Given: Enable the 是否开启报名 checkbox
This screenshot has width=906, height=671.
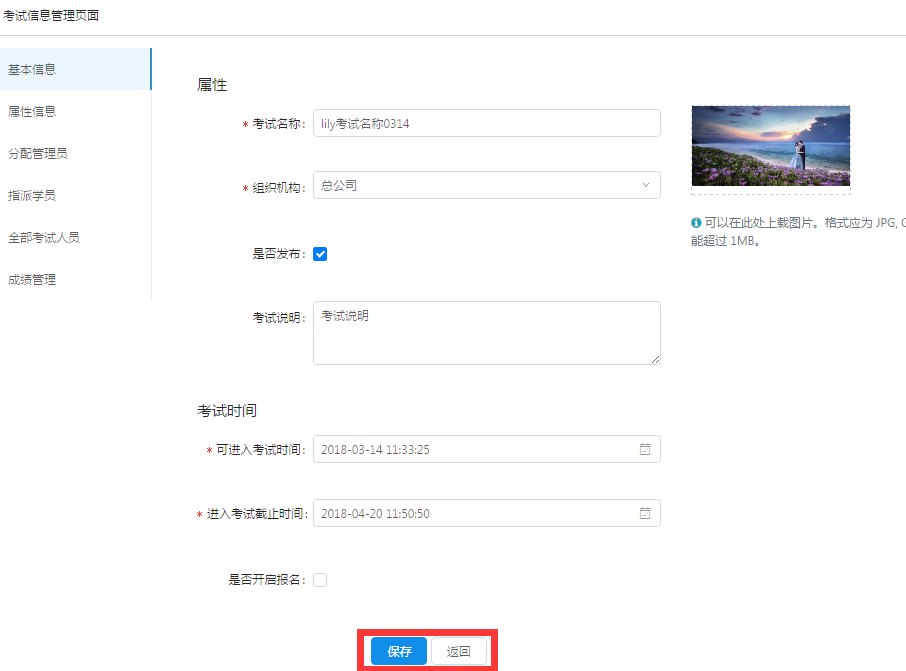Looking at the screenshot, I should coord(320,580).
